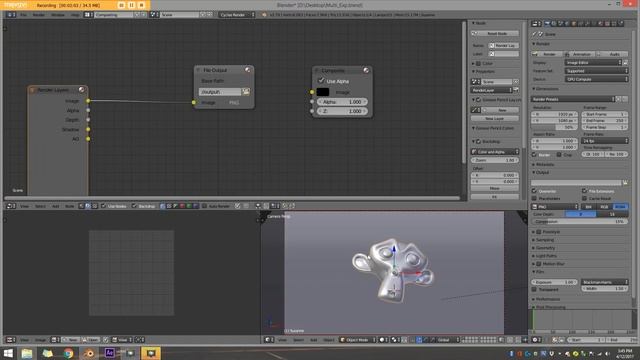Expand the Metadata panel
The image size is (640, 360).
pyautogui.click(x=545, y=164)
